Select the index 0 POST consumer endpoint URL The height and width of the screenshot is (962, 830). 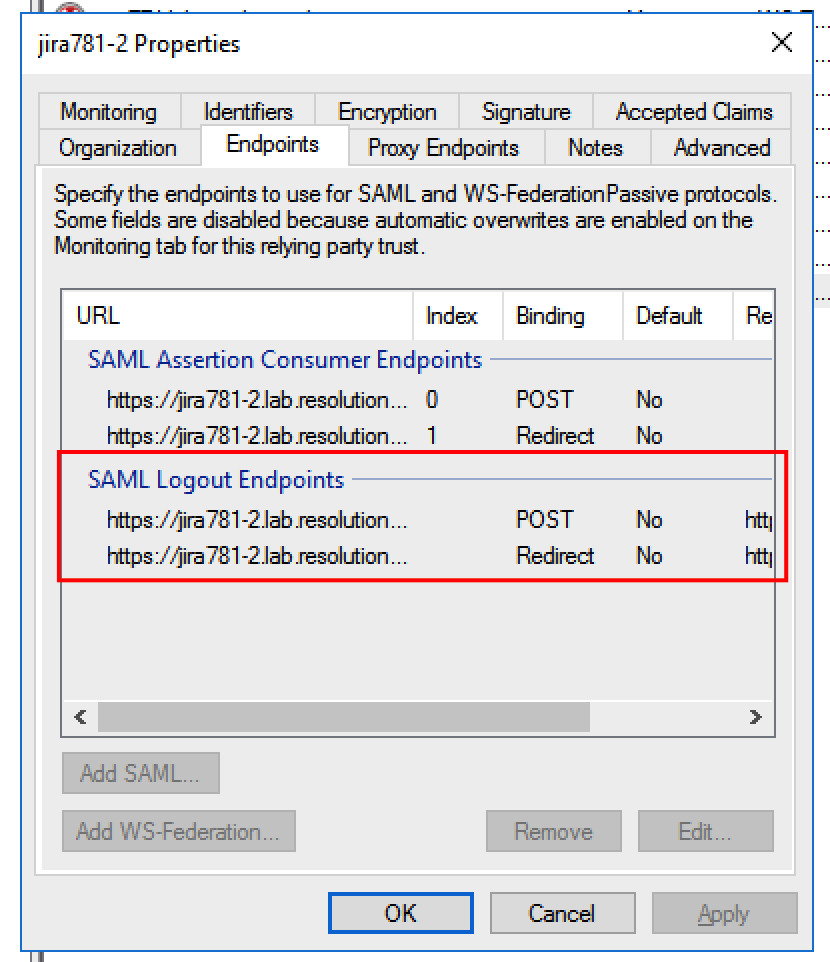click(257, 400)
